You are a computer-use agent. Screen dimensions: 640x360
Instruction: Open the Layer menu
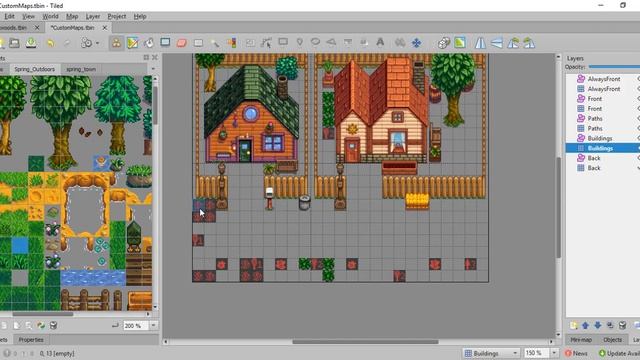pos(93,16)
